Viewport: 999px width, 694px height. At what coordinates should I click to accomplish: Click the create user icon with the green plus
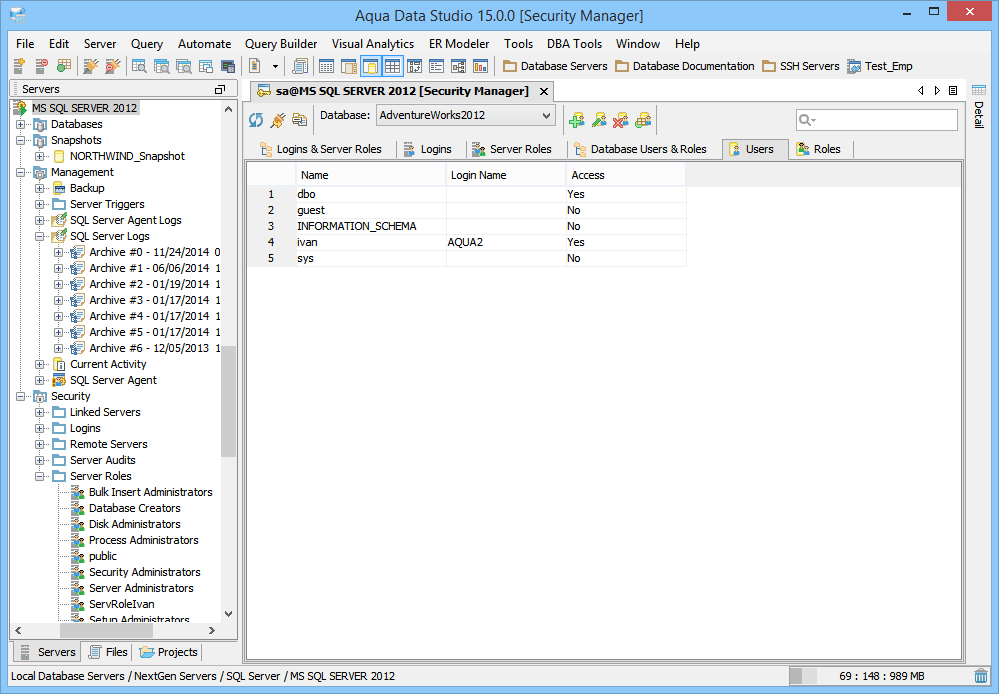[577, 120]
